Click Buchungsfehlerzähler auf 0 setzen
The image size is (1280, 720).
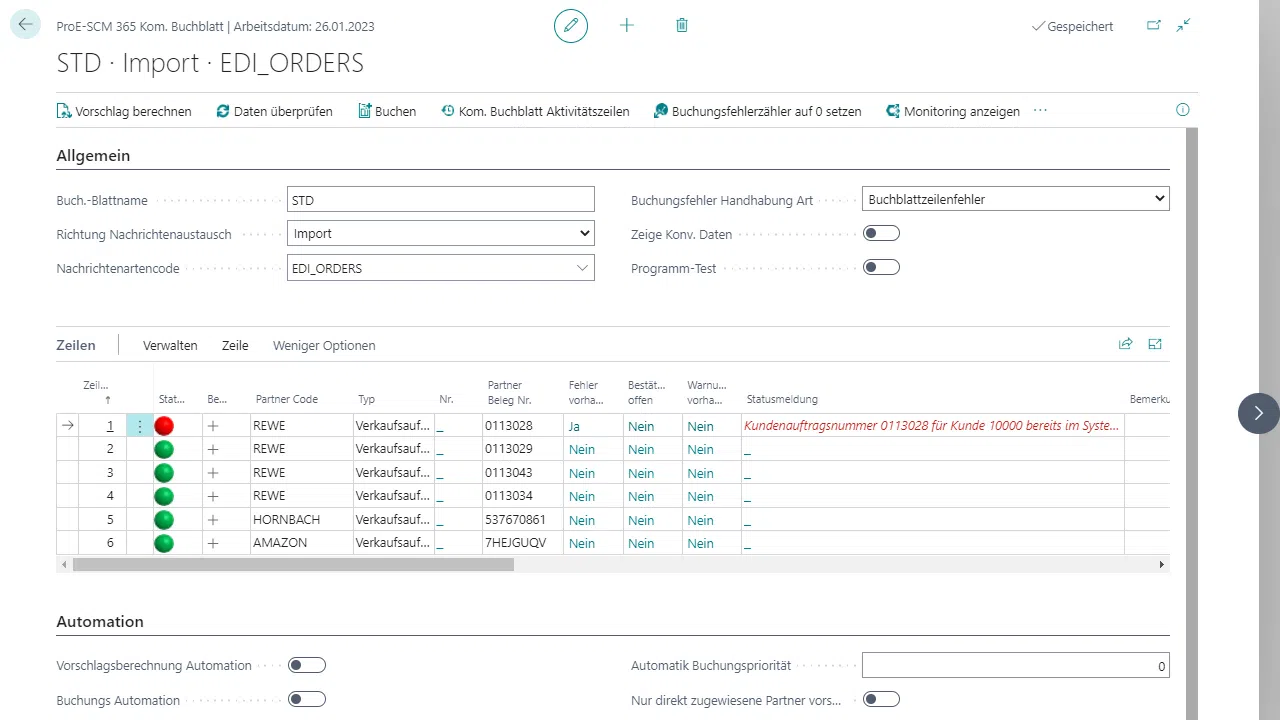[x=757, y=111]
